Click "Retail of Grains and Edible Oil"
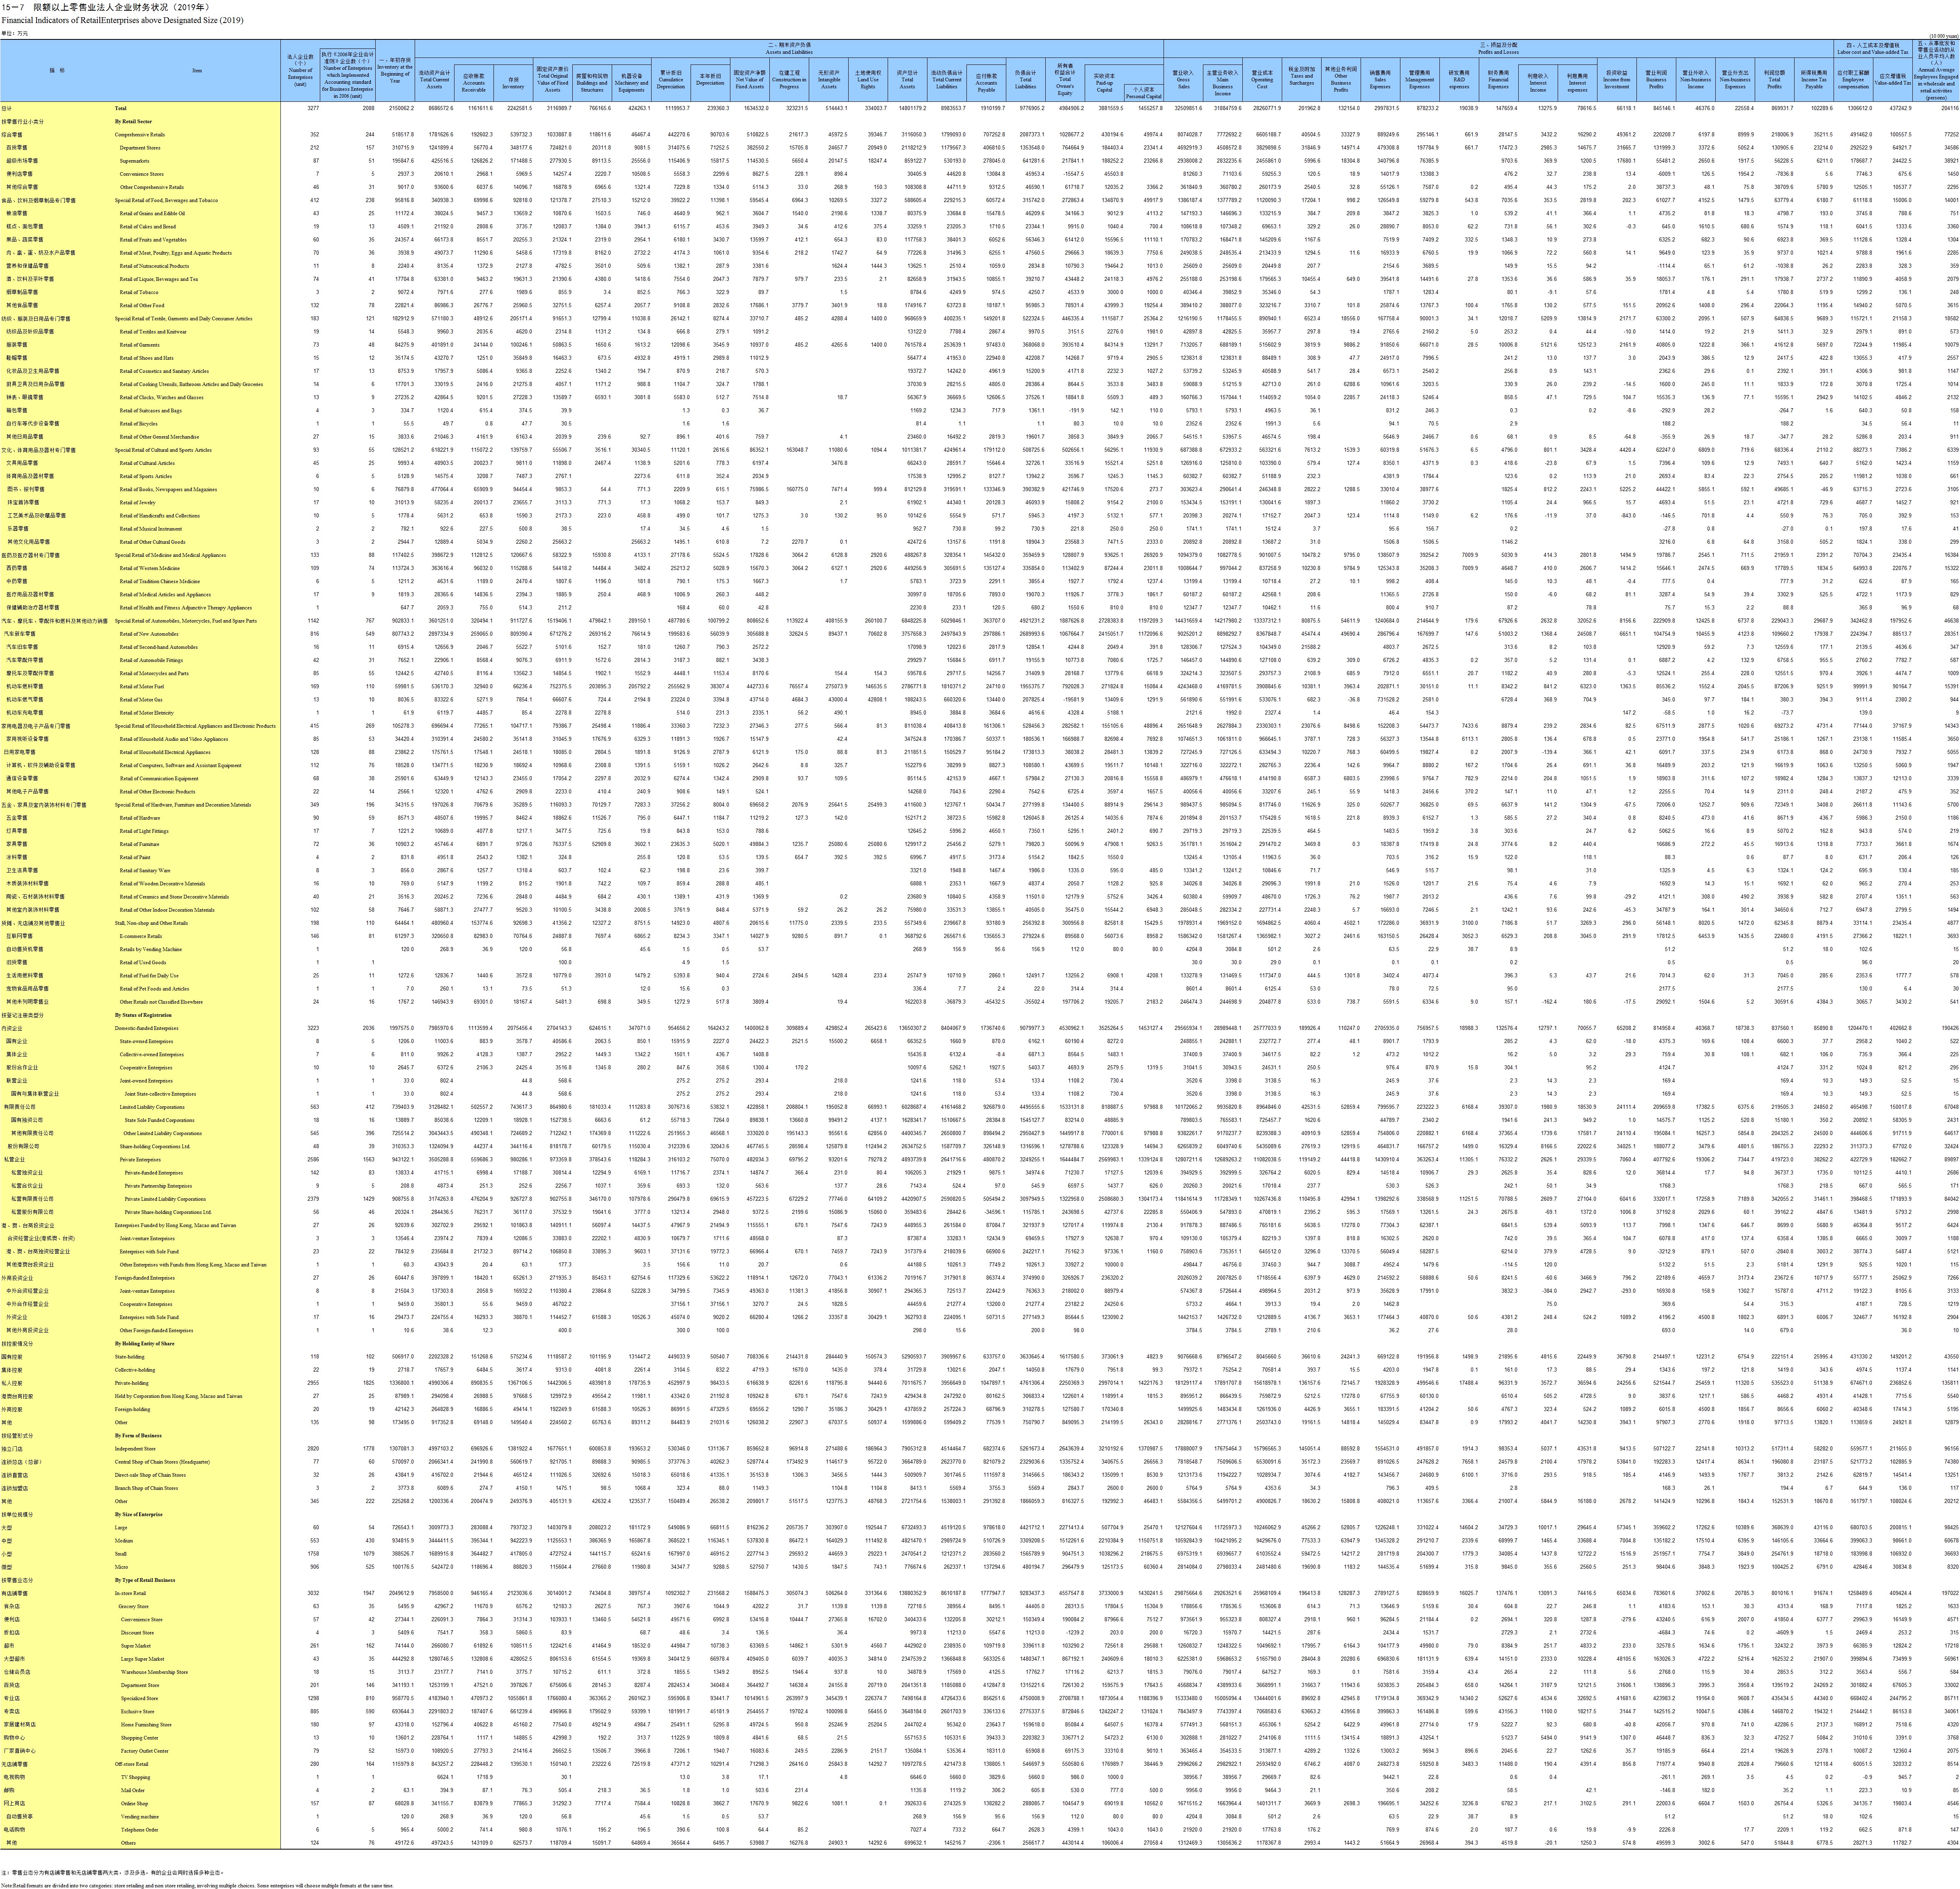 pyautogui.click(x=152, y=213)
